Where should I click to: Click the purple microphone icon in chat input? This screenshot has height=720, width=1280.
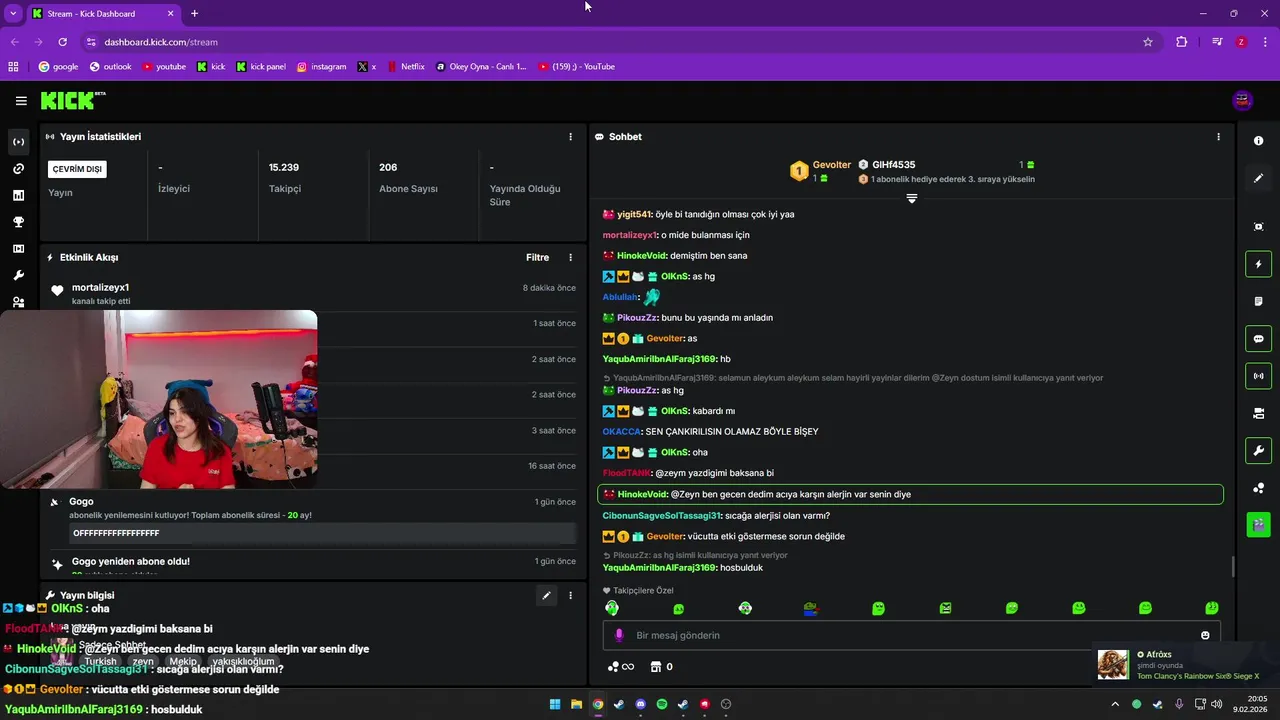619,635
